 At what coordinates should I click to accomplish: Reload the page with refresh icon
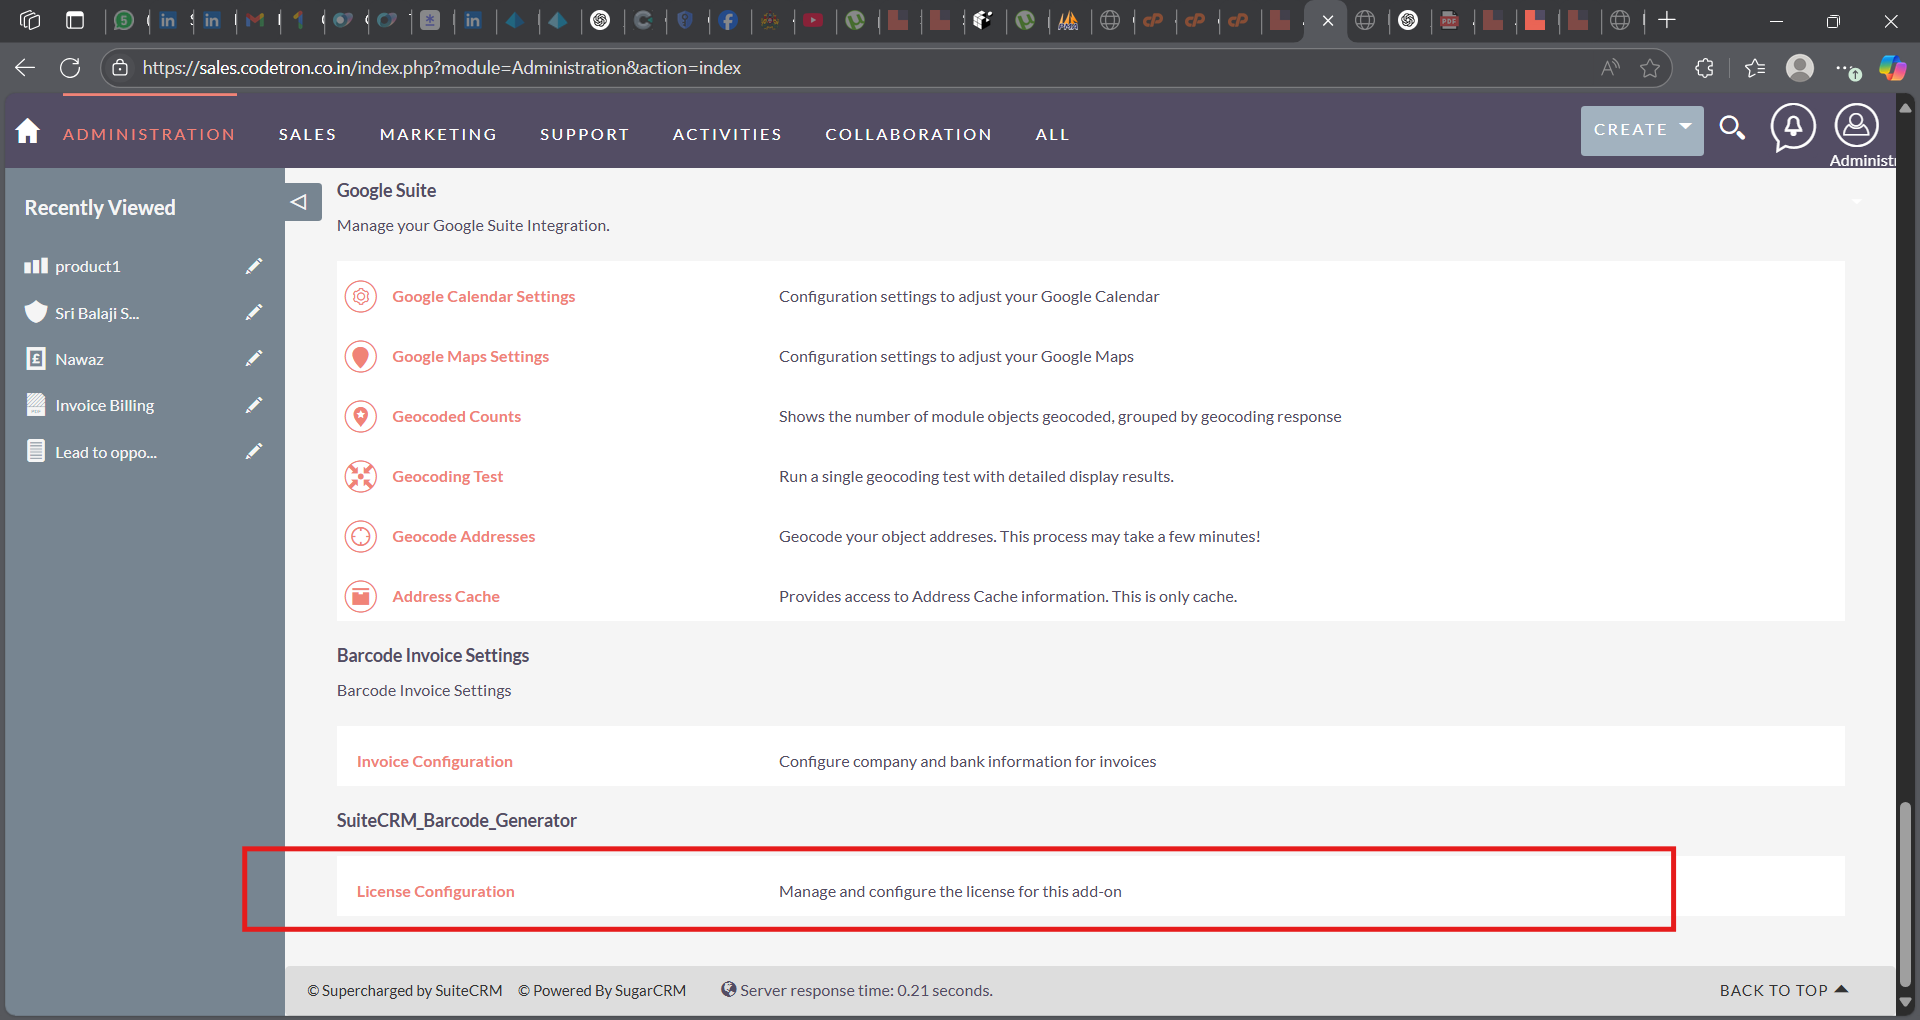(x=70, y=68)
